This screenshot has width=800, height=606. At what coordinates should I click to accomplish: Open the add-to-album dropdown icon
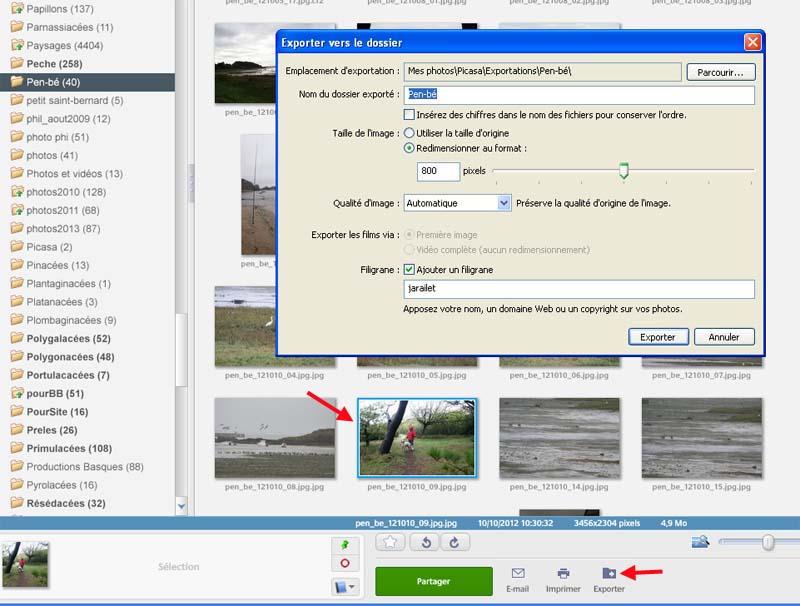pyautogui.click(x=345, y=587)
